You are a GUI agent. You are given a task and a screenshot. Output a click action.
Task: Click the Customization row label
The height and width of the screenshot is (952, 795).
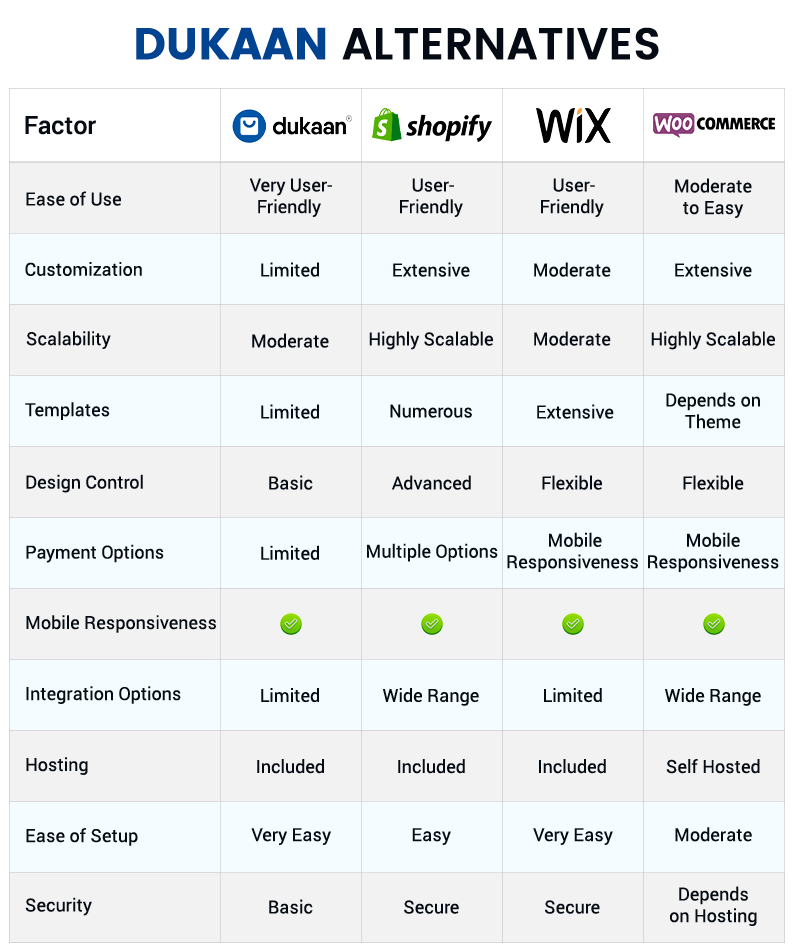[84, 270]
